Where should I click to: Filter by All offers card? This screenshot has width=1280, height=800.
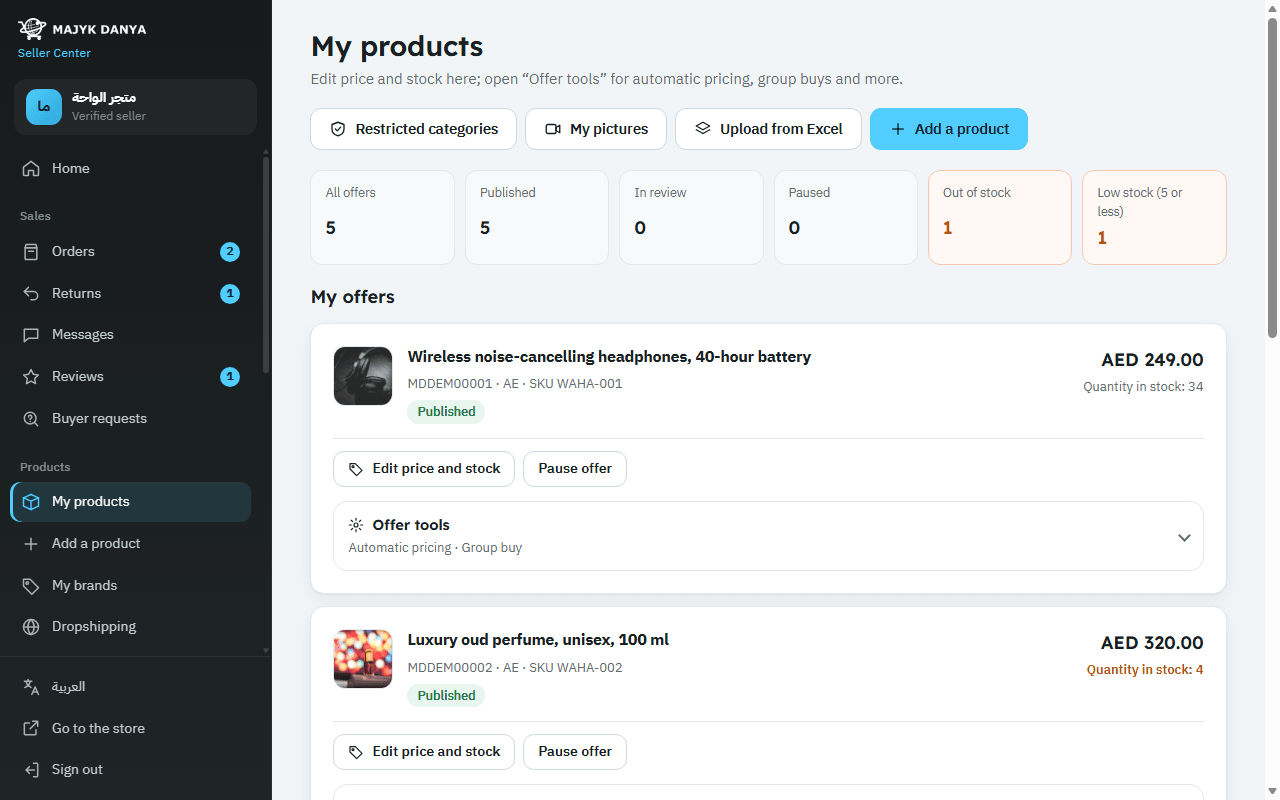(x=383, y=218)
